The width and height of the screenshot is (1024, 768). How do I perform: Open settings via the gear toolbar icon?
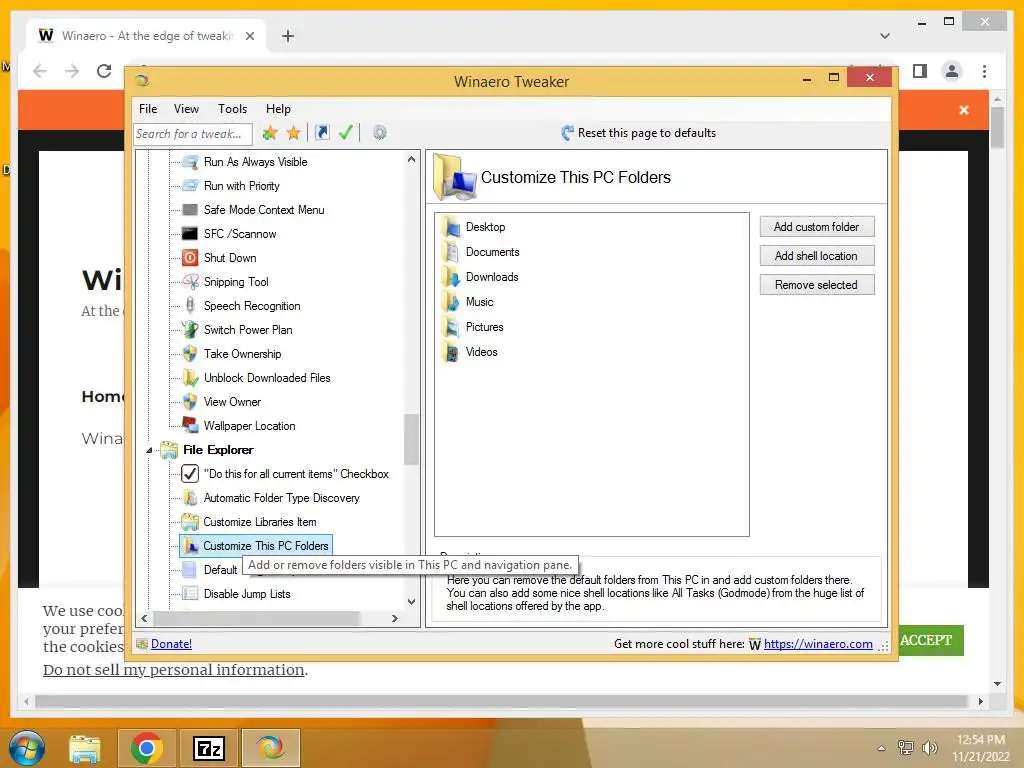(x=379, y=133)
